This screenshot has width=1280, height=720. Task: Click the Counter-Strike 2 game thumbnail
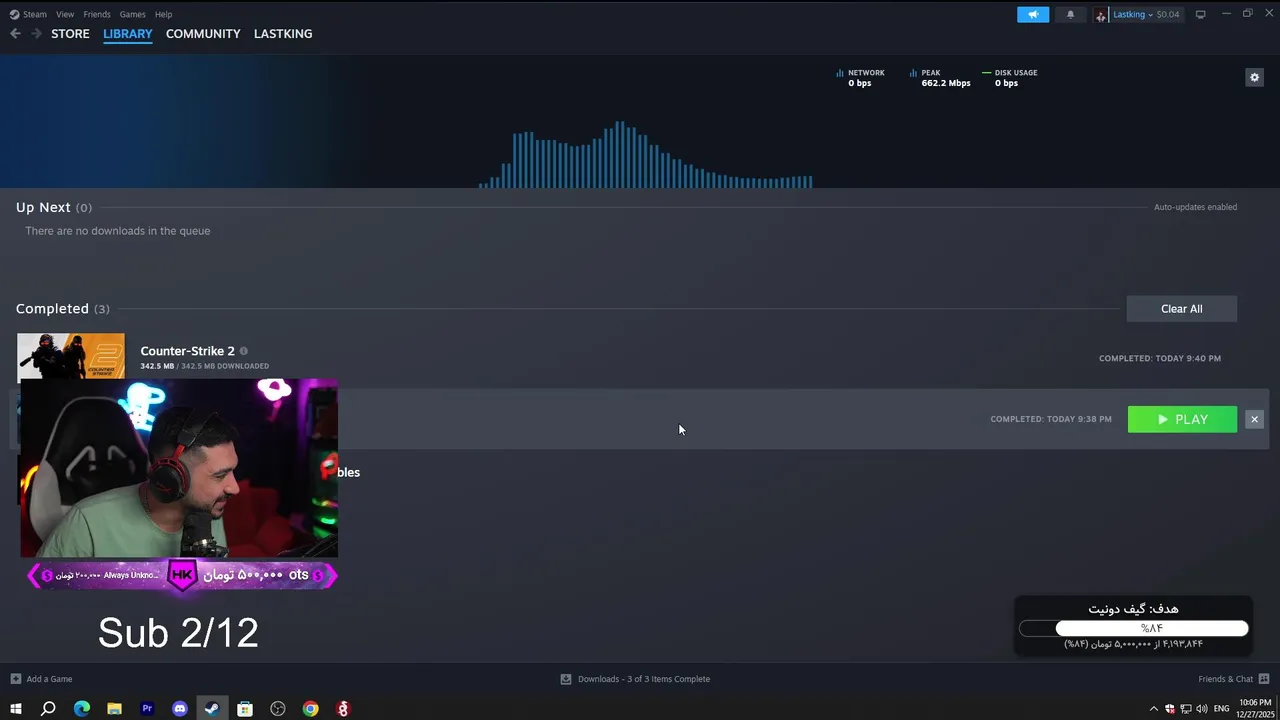click(x=71, y=356)
